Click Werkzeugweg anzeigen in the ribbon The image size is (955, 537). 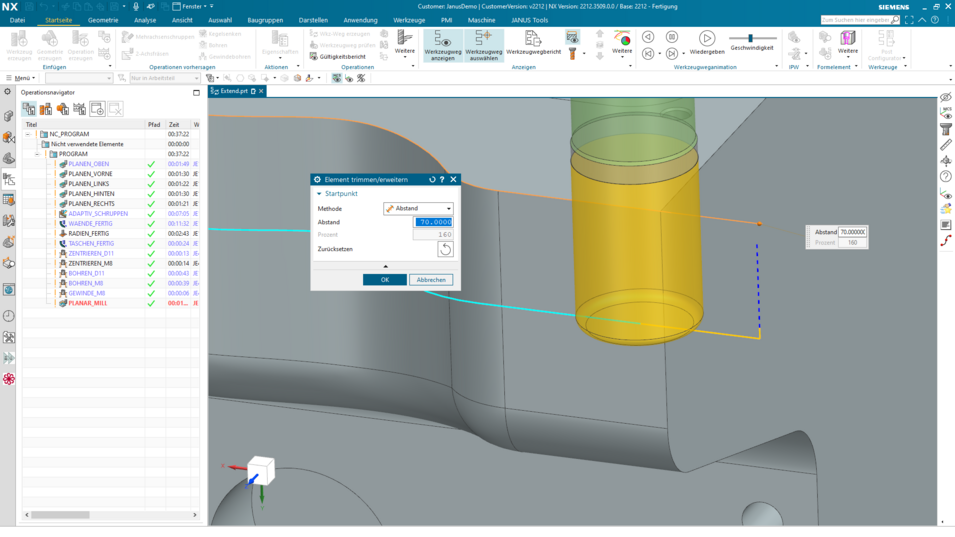443,46
